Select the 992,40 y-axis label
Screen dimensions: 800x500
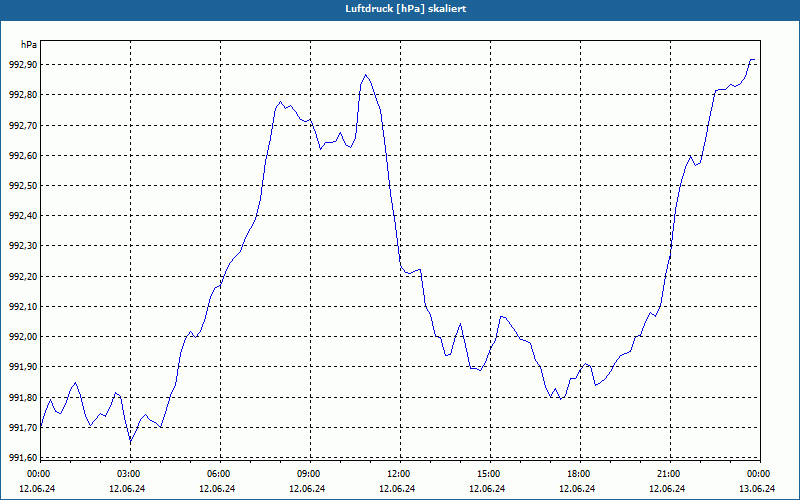point(23,216)
